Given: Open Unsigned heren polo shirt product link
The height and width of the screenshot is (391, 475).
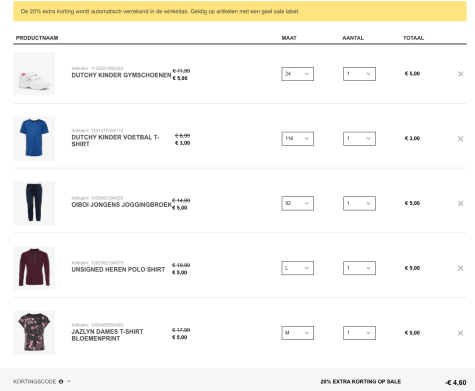Looking at the screenshot, I should (118, 269).
